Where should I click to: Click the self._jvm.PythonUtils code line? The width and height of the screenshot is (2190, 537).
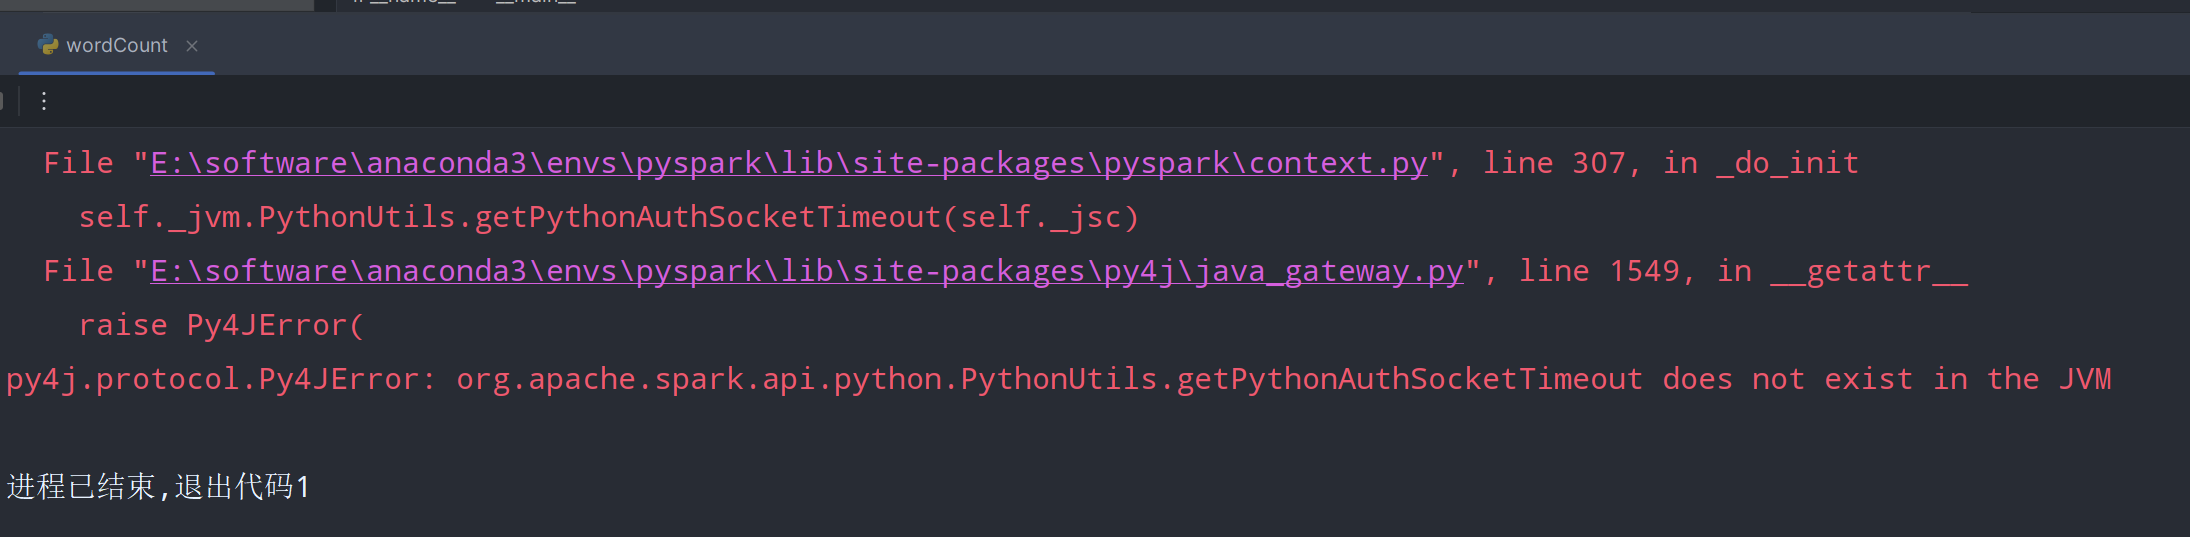pos(608,217)
